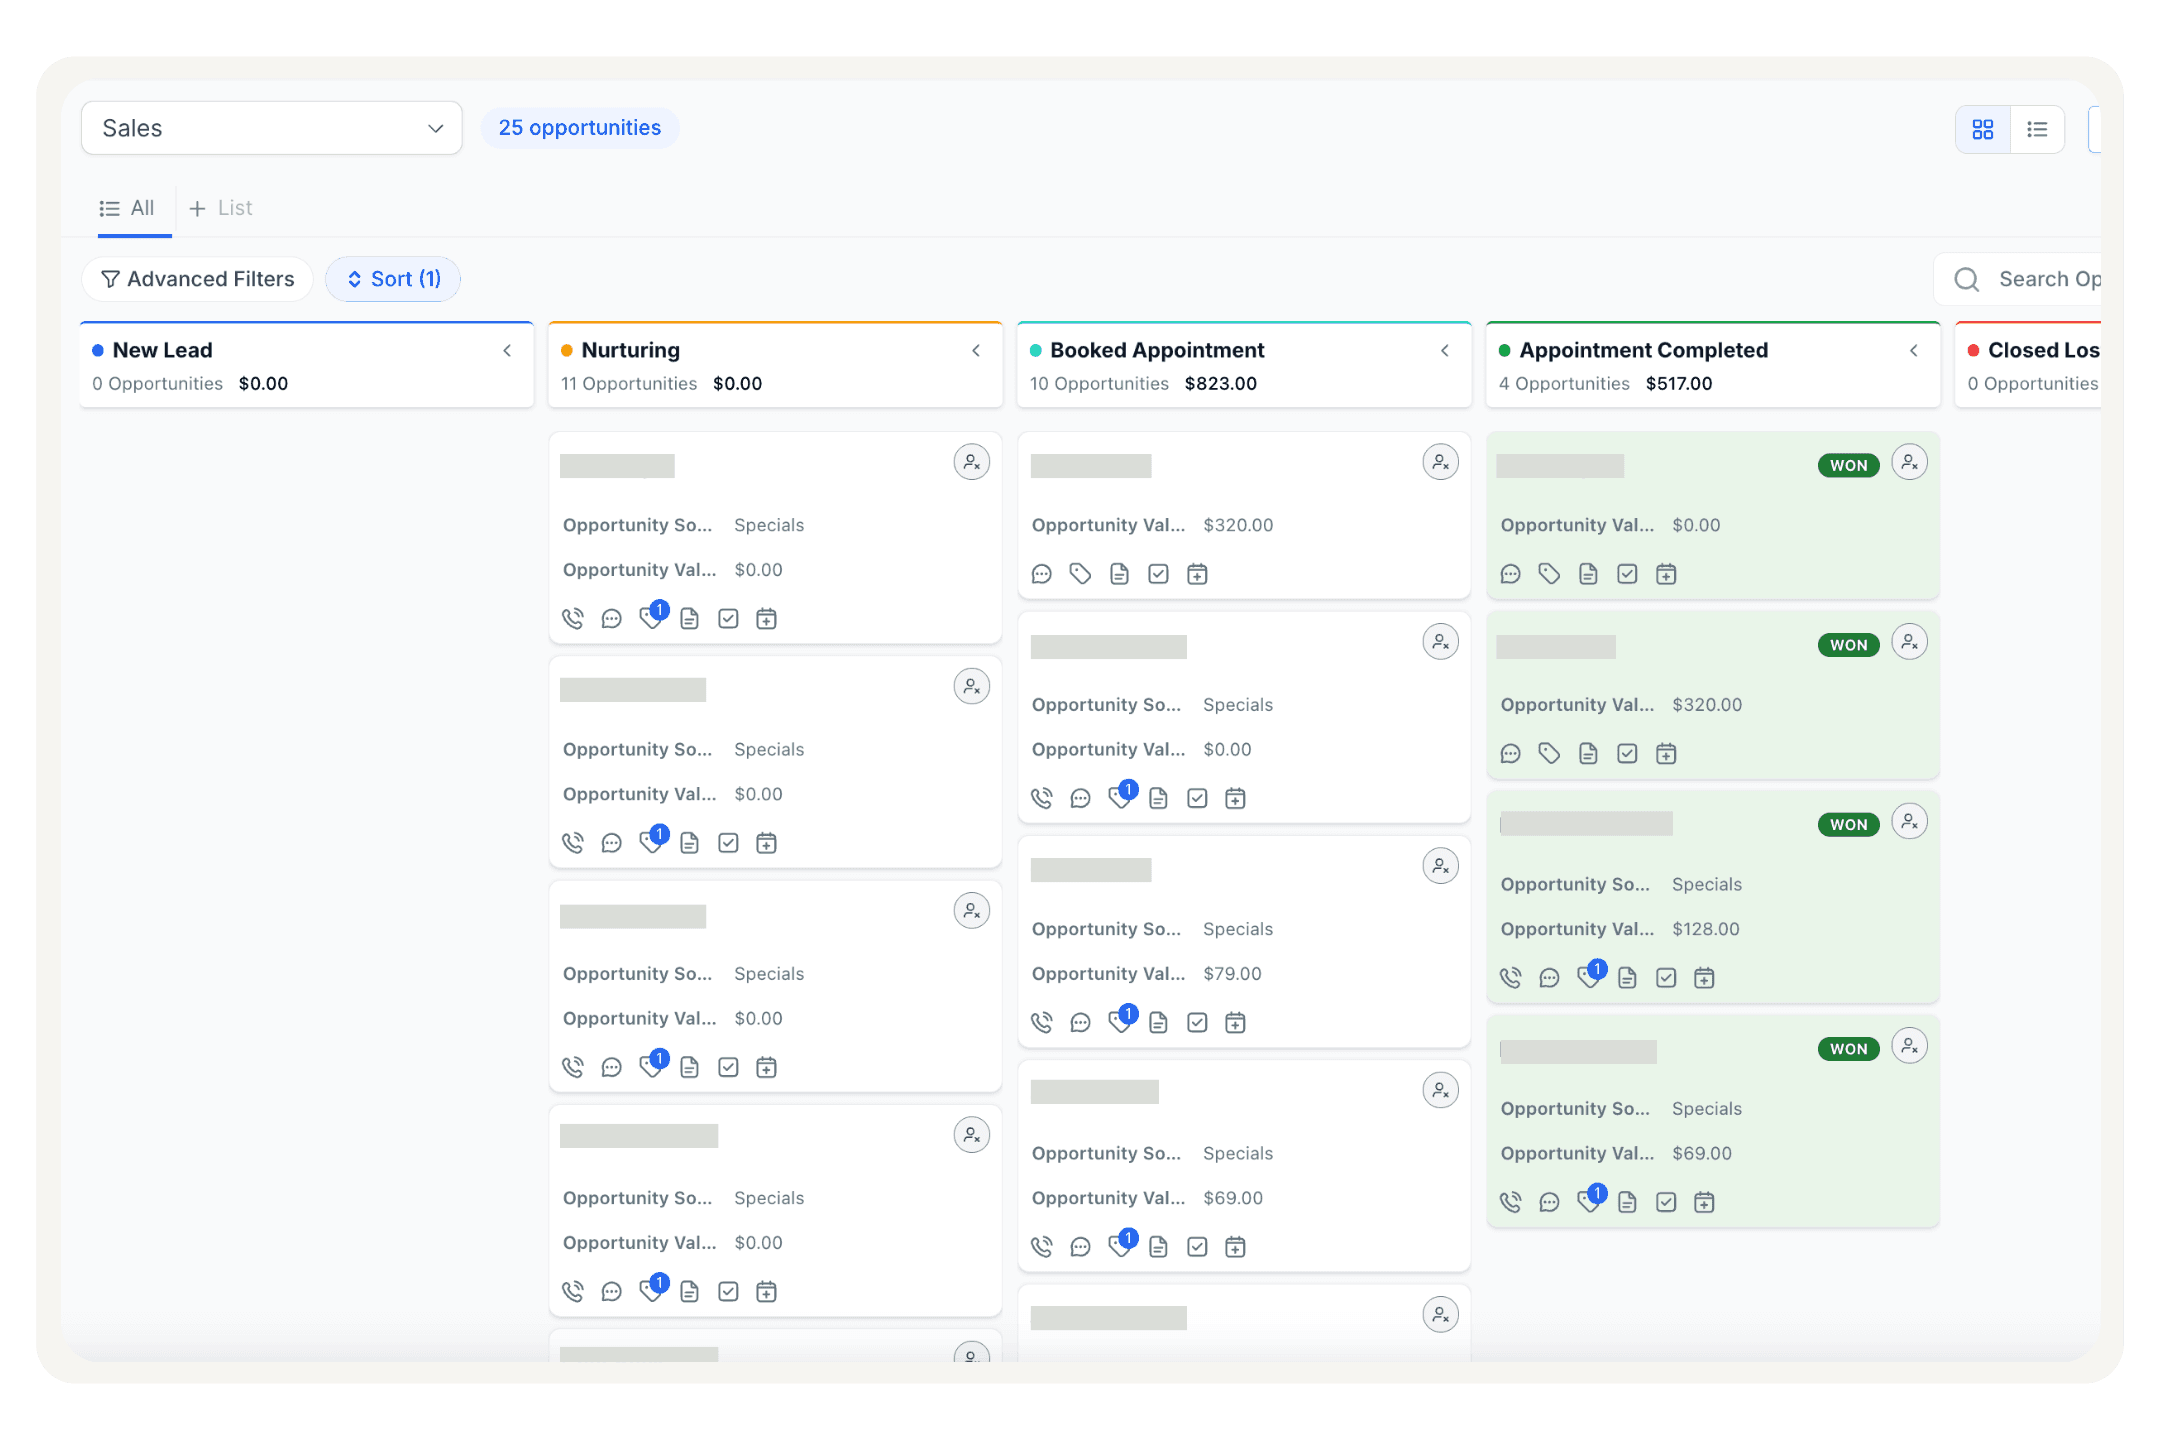This screenshot has width=2160, height=1440.
Task: Click task checkbox icon on $79.00 card
Action: tap(1197, 1022)
